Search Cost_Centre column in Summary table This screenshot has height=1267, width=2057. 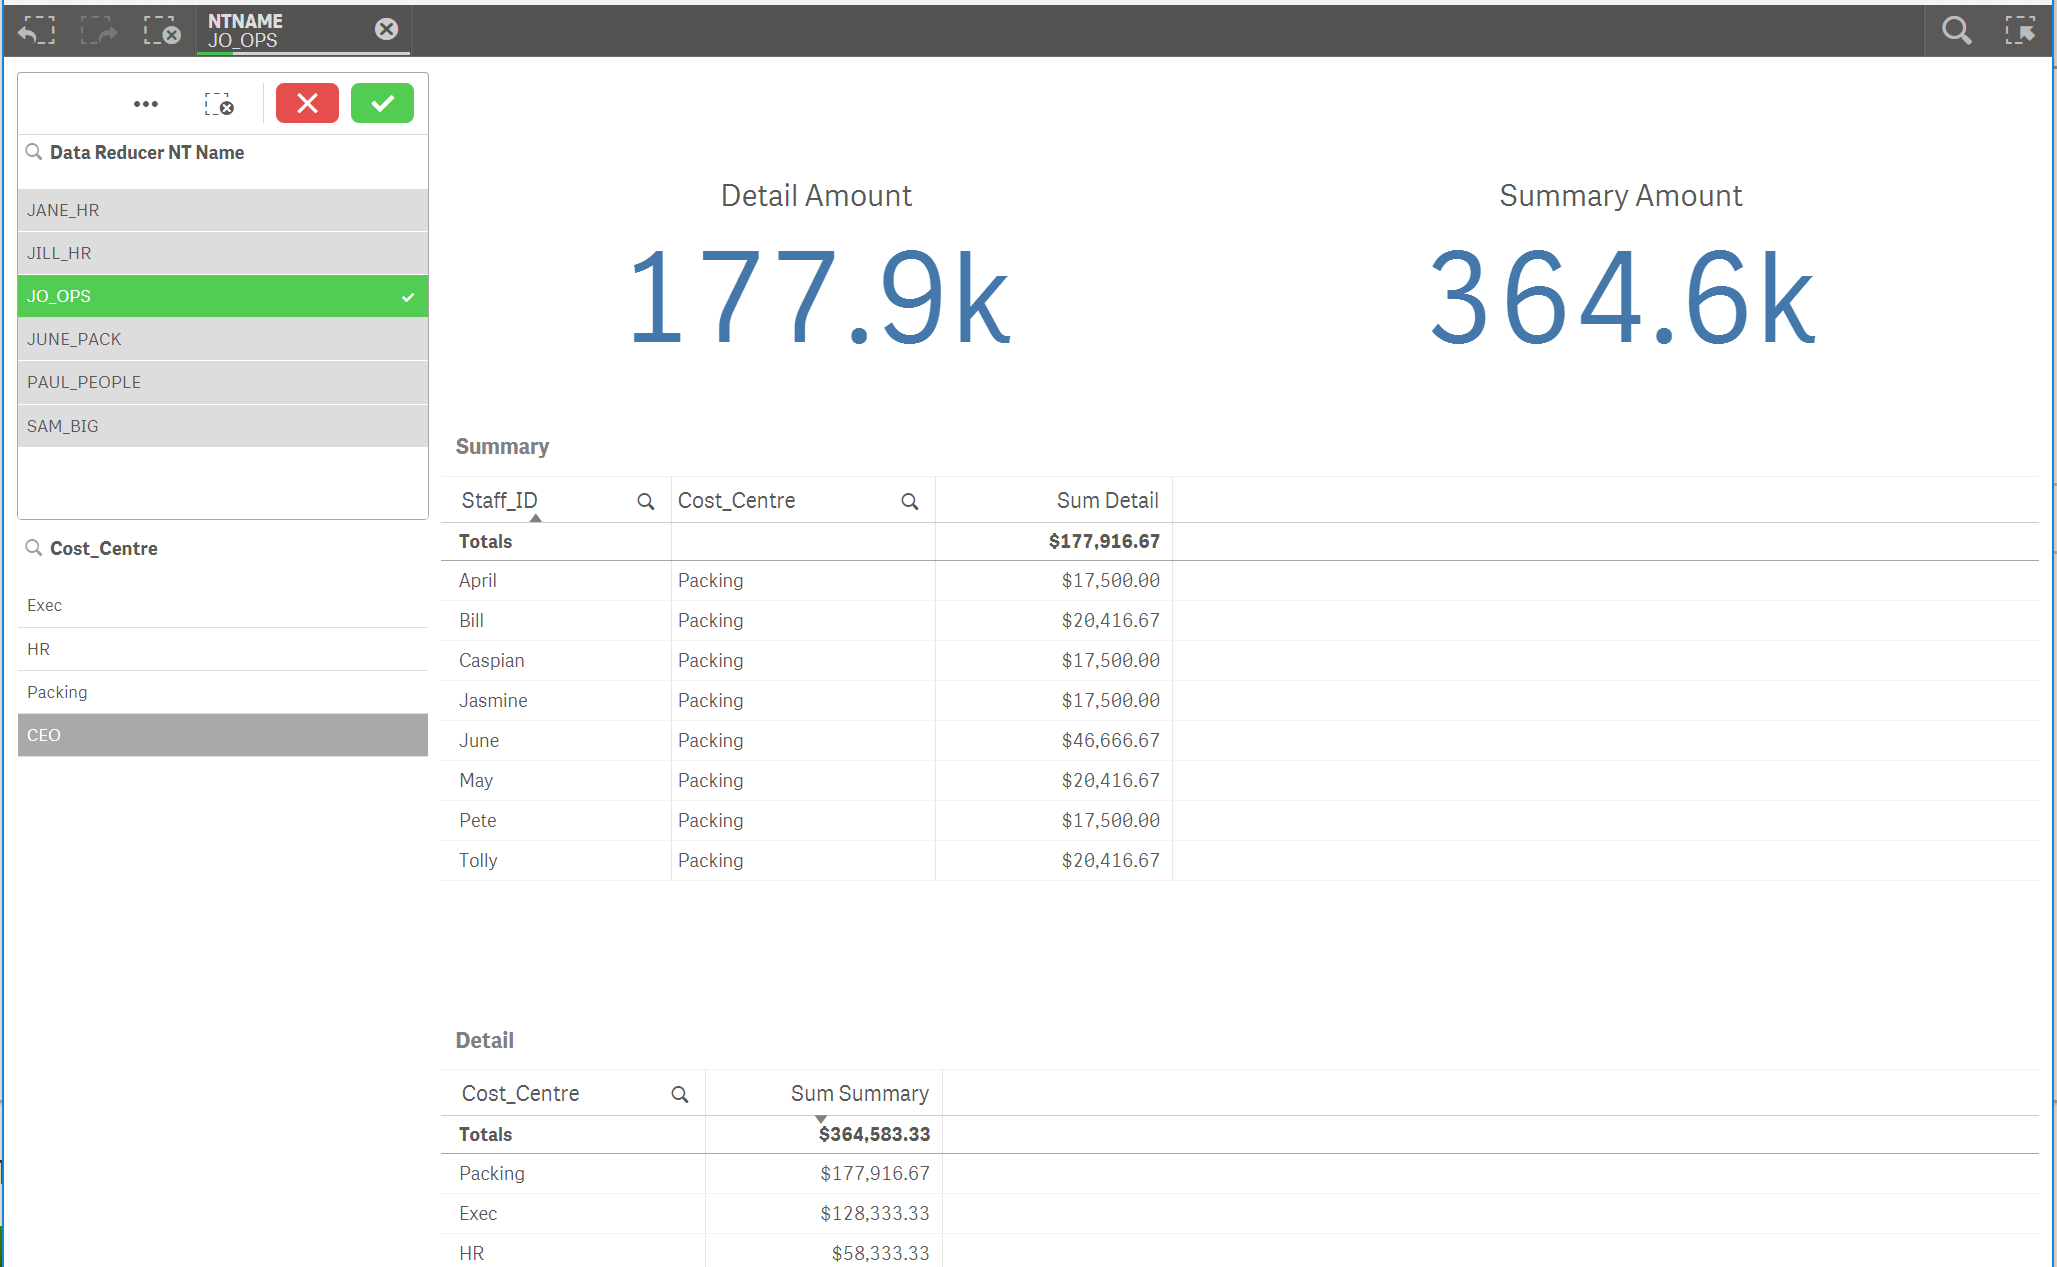pyautogui.click(x=910, y=501)
